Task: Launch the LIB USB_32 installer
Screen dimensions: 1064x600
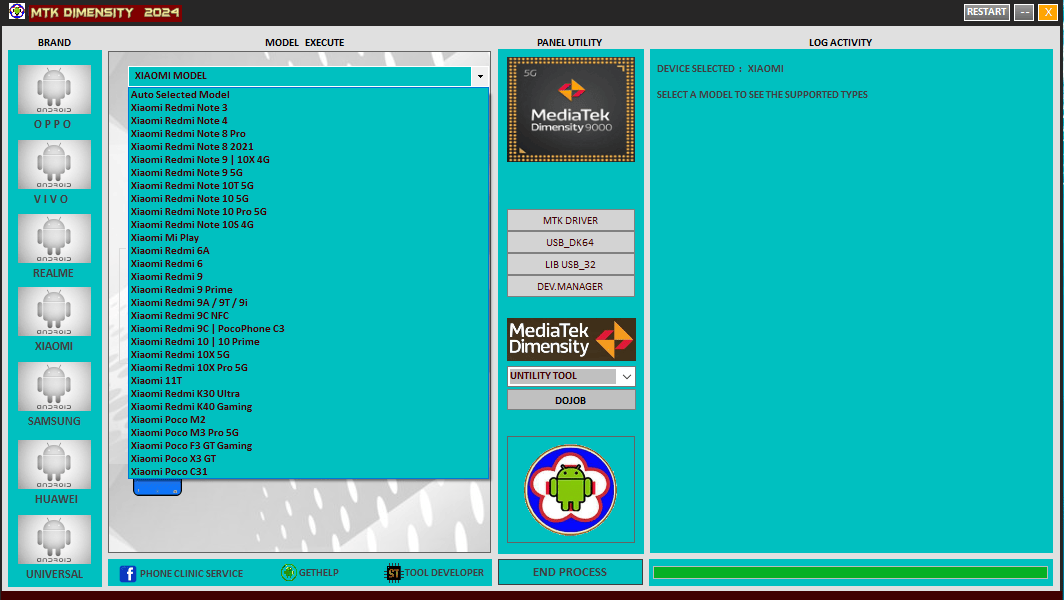Action: pyautogui.click(x=571, y=264)
